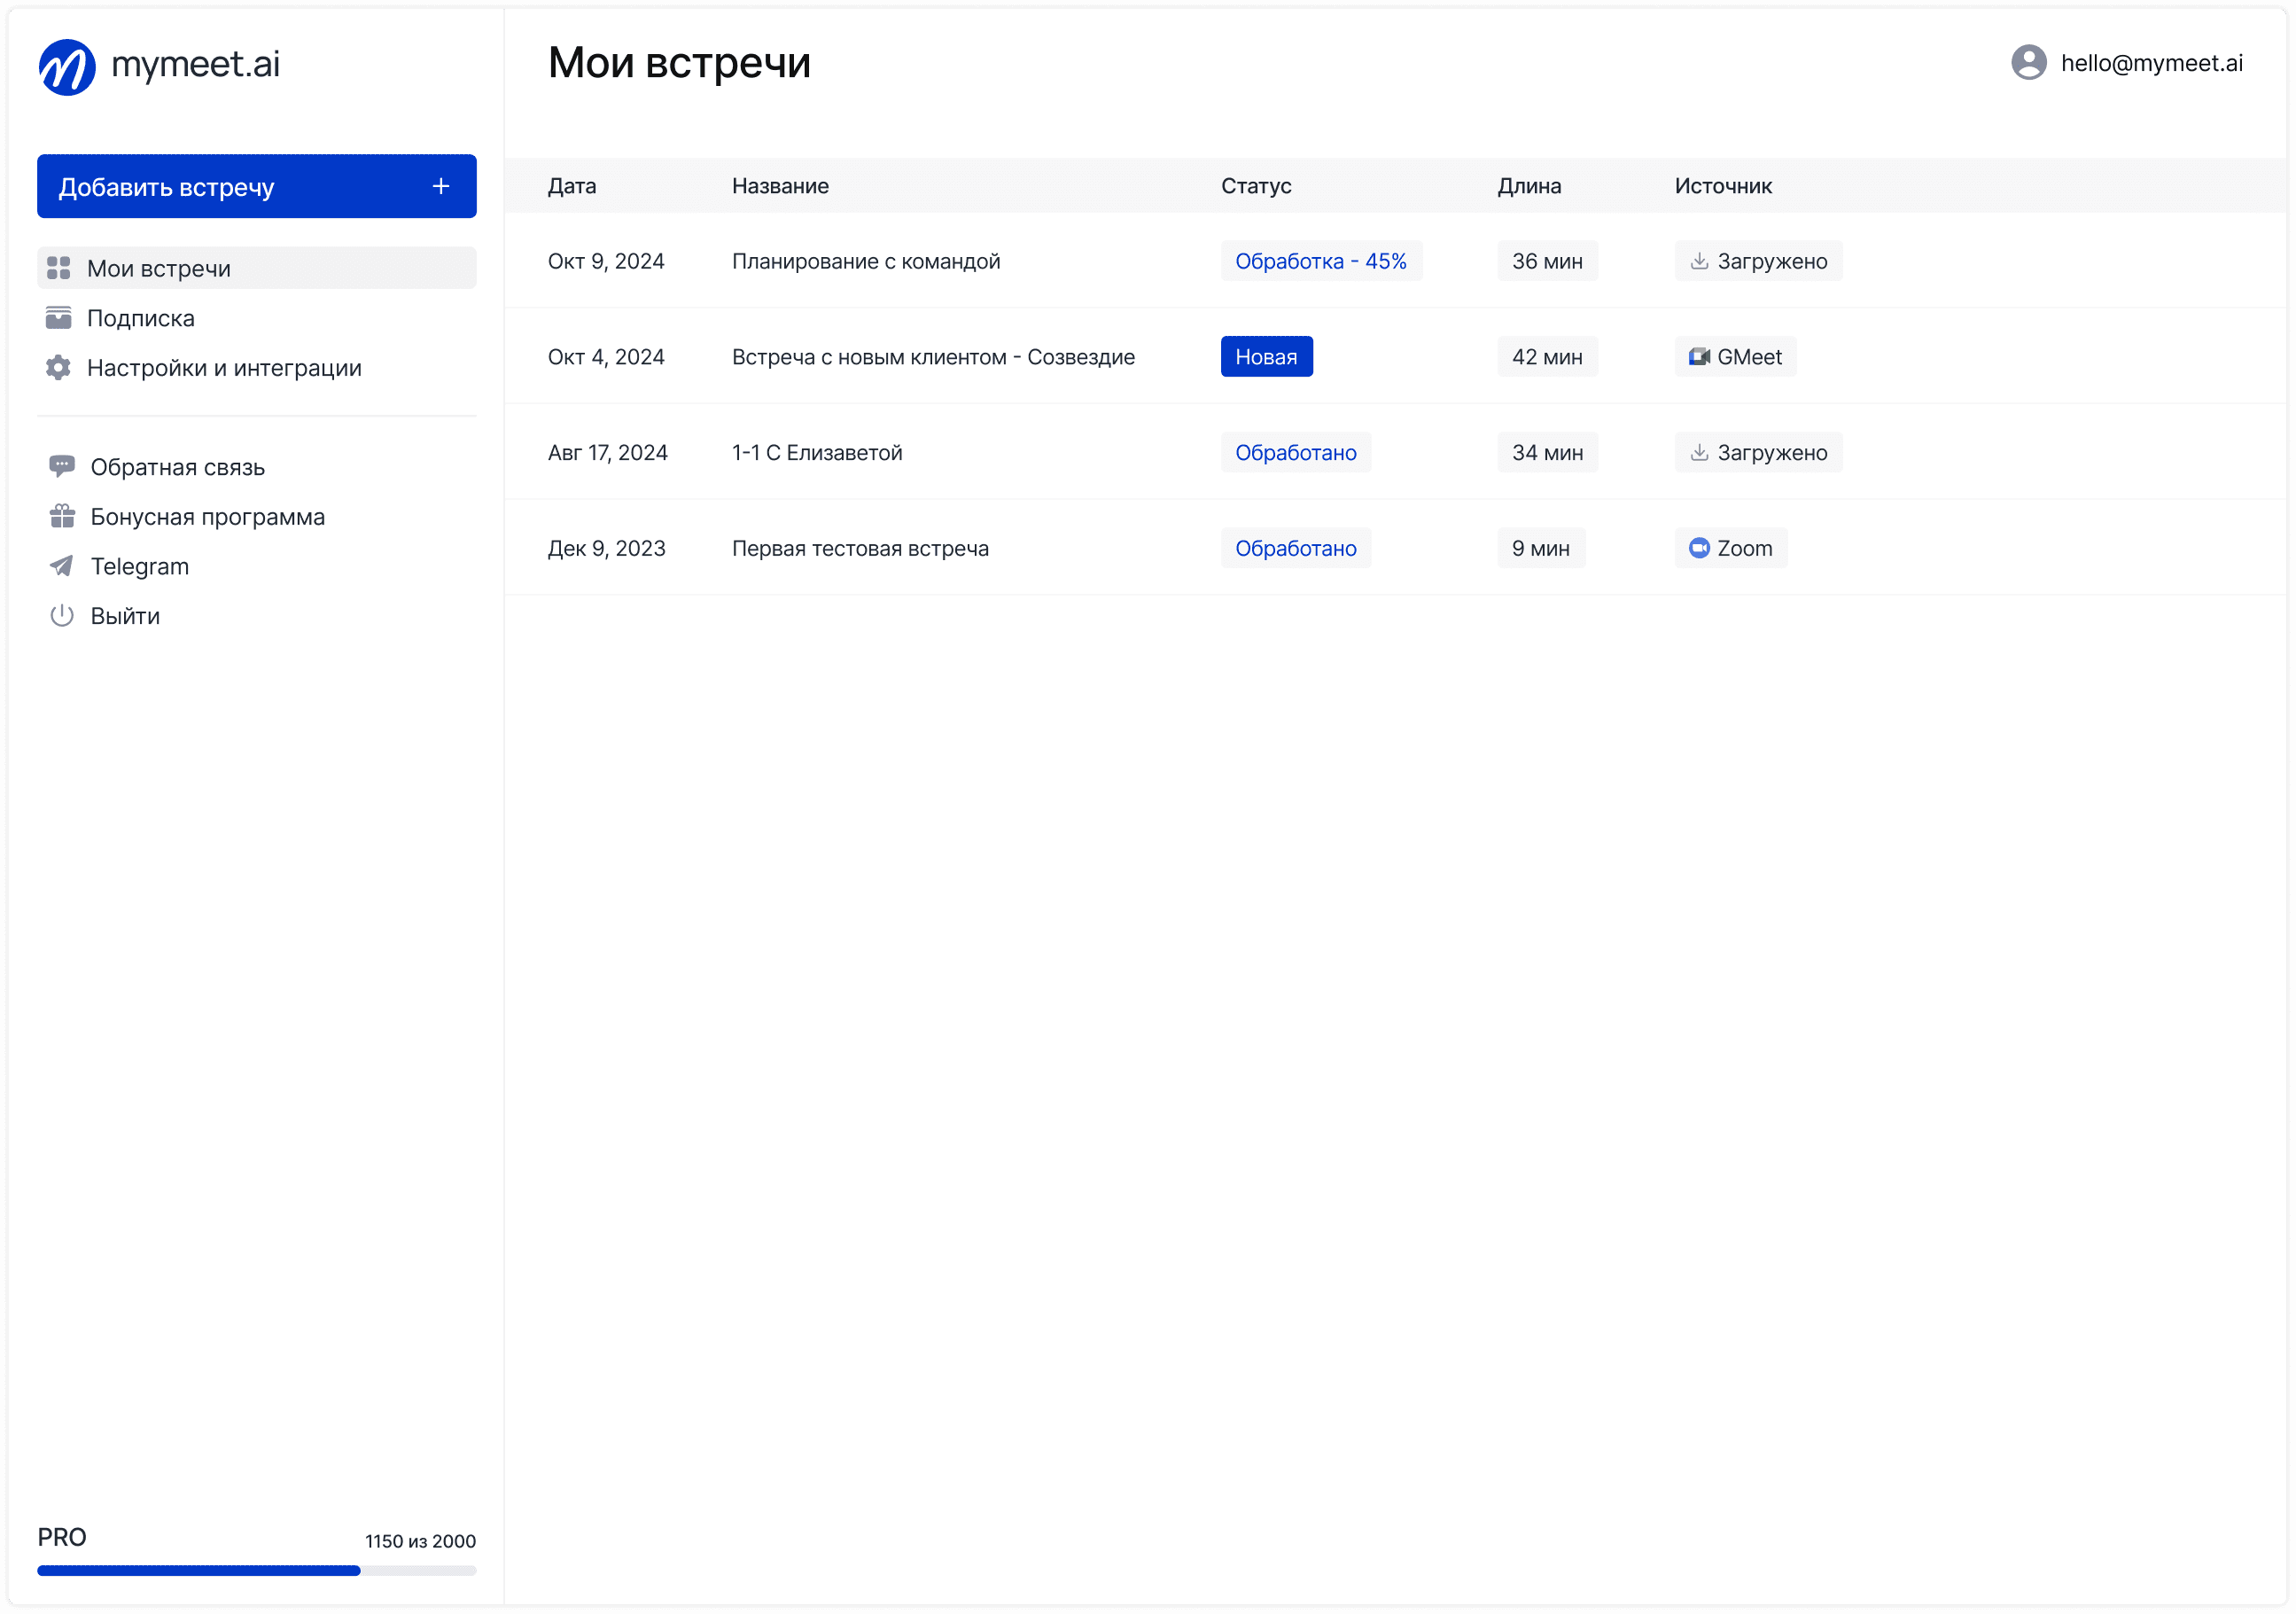
Task: Click the gear icon for Настройки и интеграции
Action: tap(59, 368)
